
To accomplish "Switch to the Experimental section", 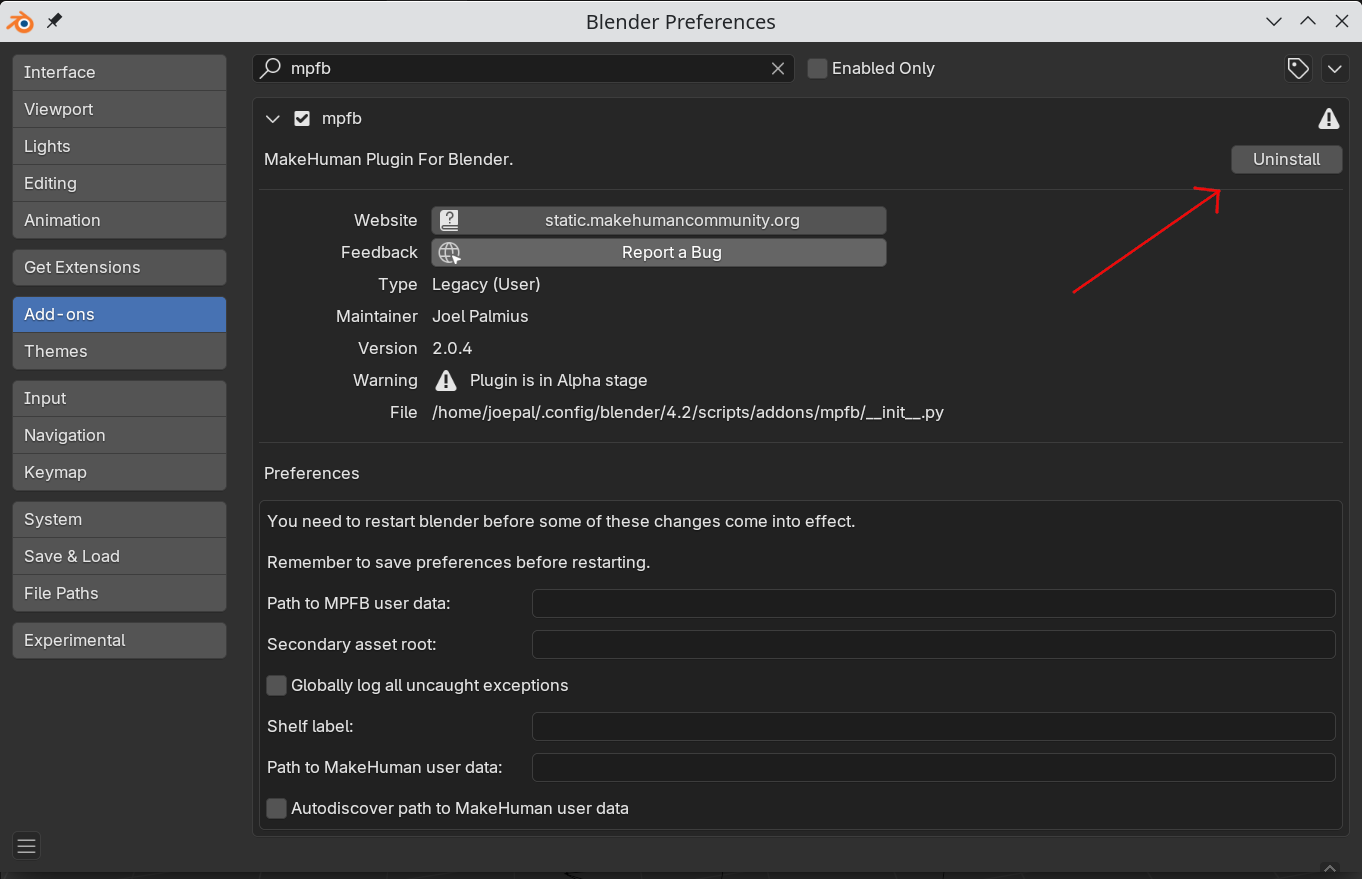I will click(x=119, y=640).
